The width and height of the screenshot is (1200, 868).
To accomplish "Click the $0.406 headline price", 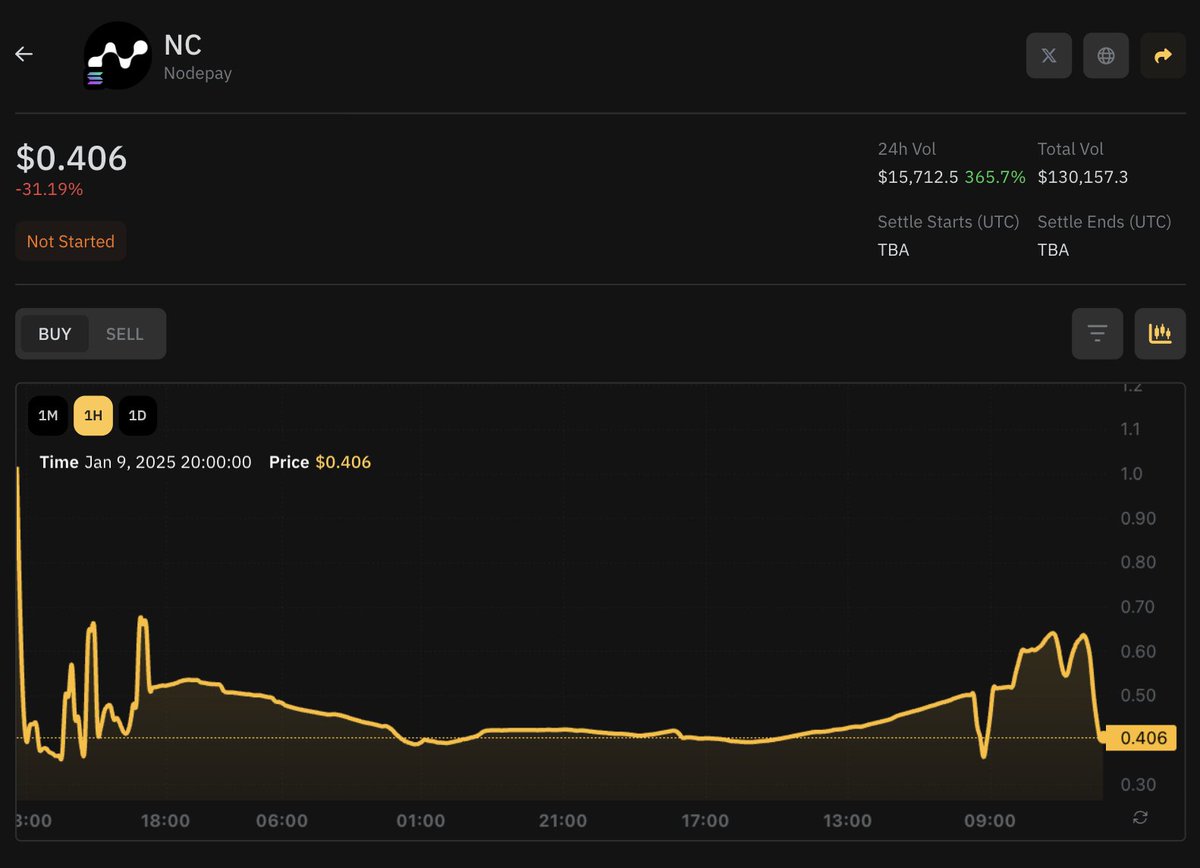I will coord(72,158).
